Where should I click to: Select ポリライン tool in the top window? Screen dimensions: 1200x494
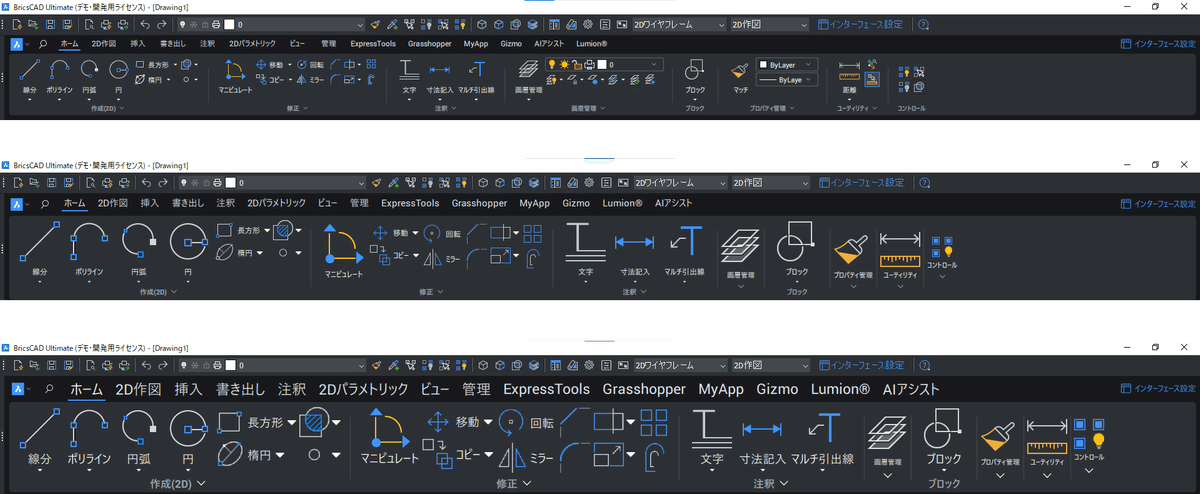pos(60,75)
